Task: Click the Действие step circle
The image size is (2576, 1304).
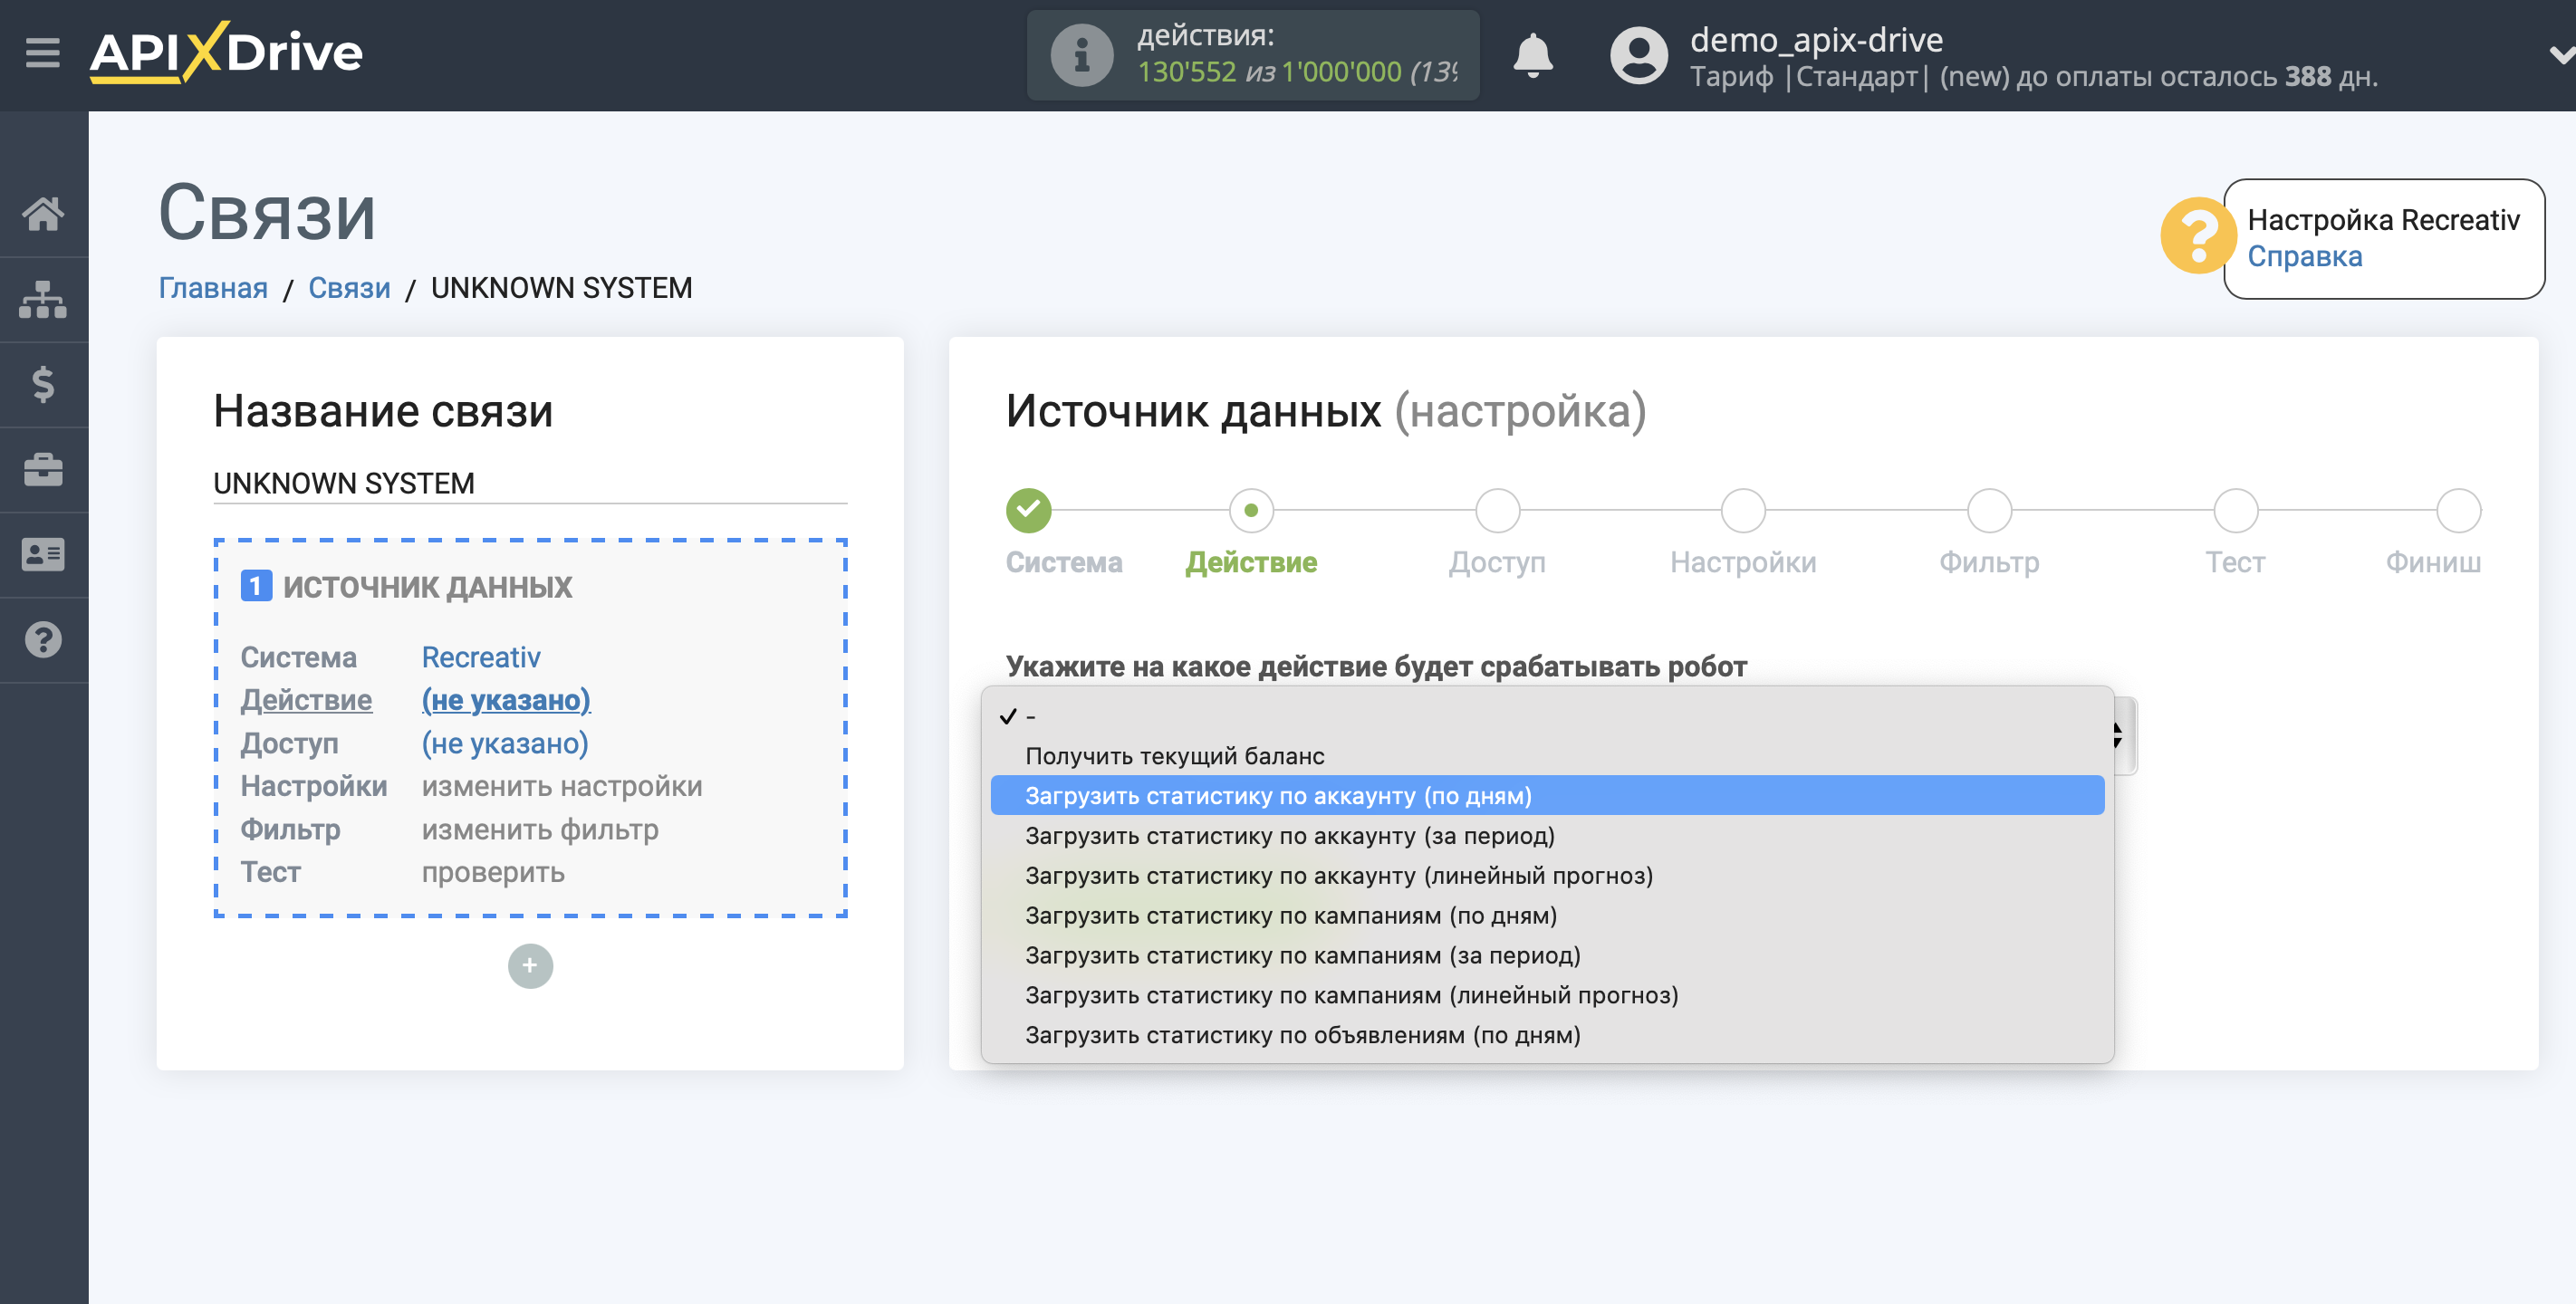Action: [x=1251, y=510]
